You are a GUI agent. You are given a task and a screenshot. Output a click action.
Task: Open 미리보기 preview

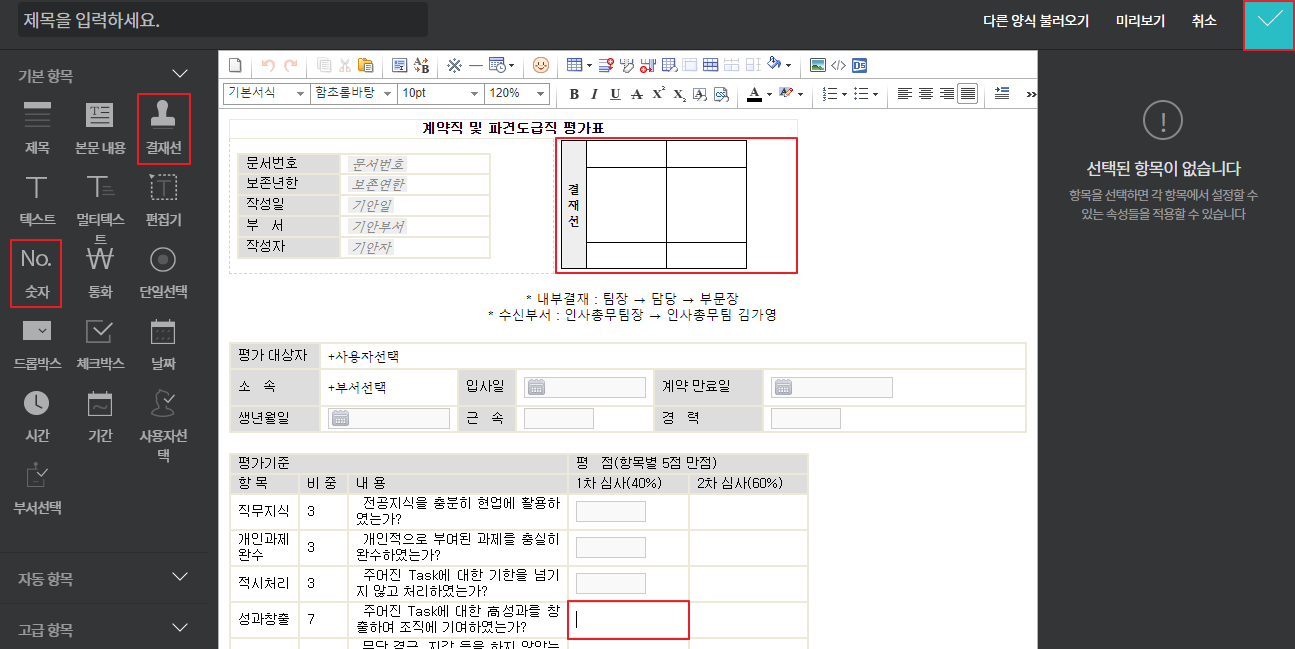[1140, 20]
